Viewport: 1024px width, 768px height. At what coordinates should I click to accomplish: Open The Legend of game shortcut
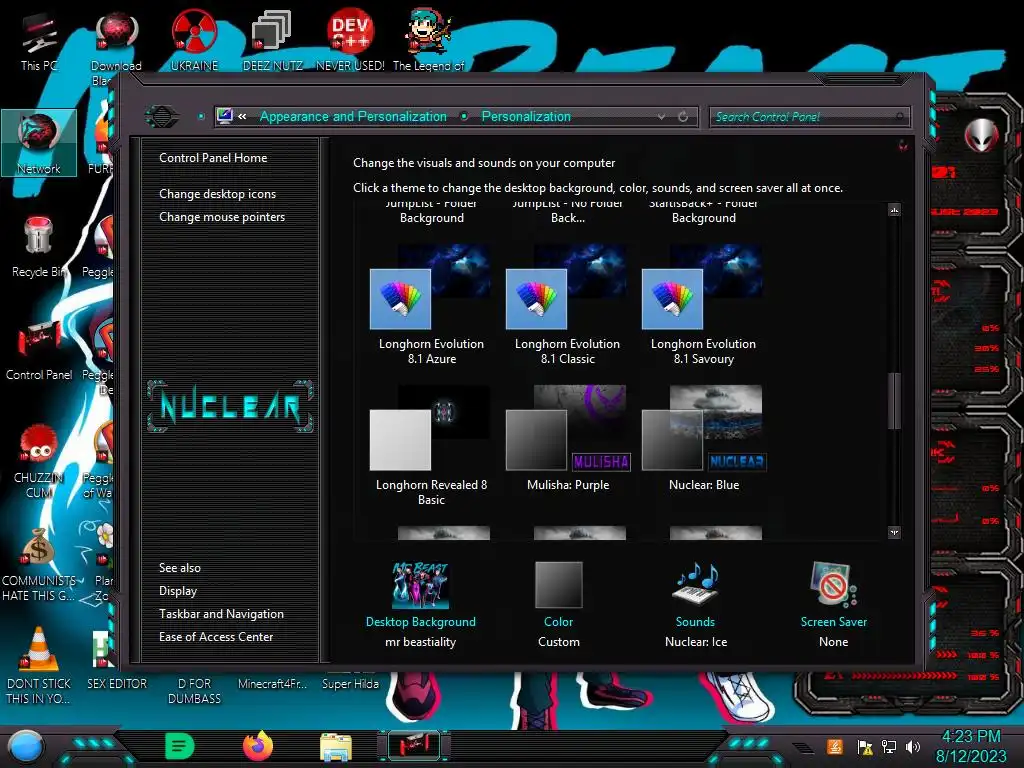coord(428,39)
